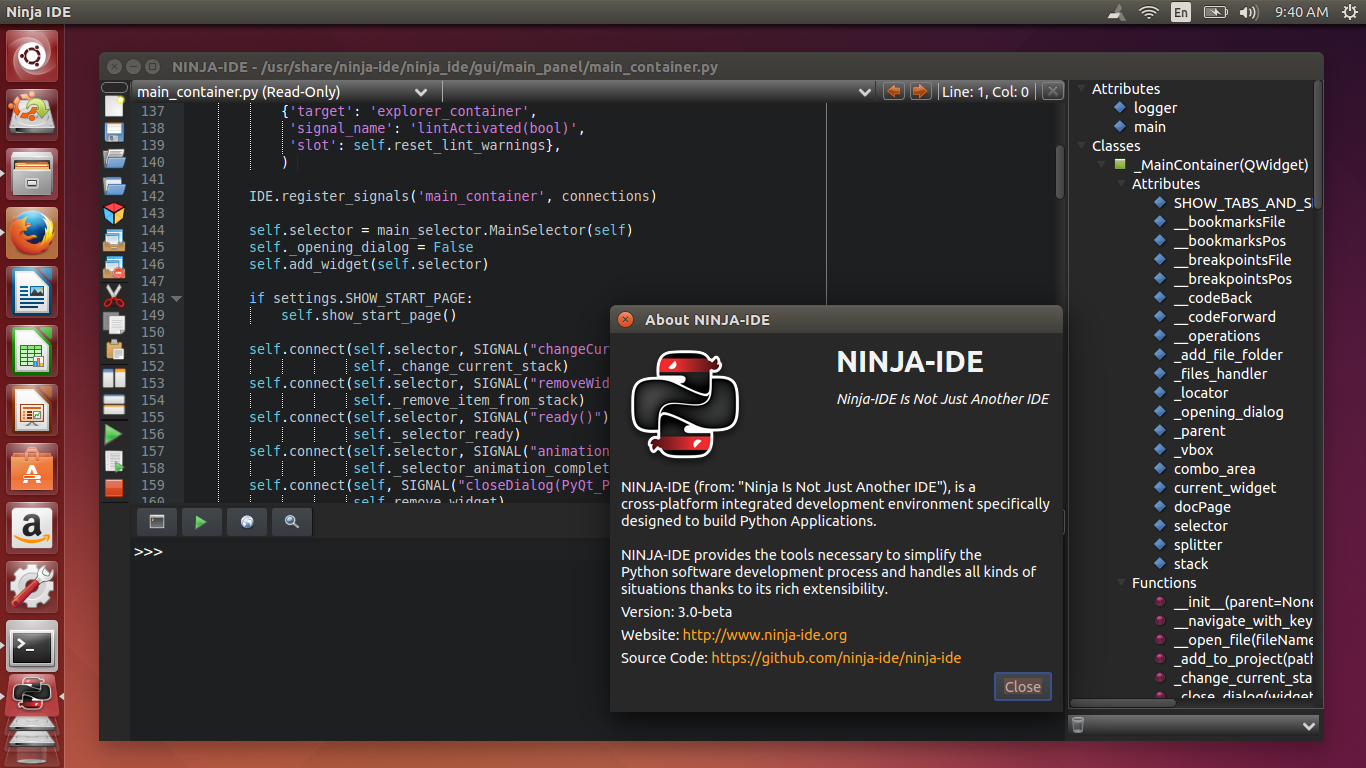Stop execution with the orange square icon

click(113, 486)
